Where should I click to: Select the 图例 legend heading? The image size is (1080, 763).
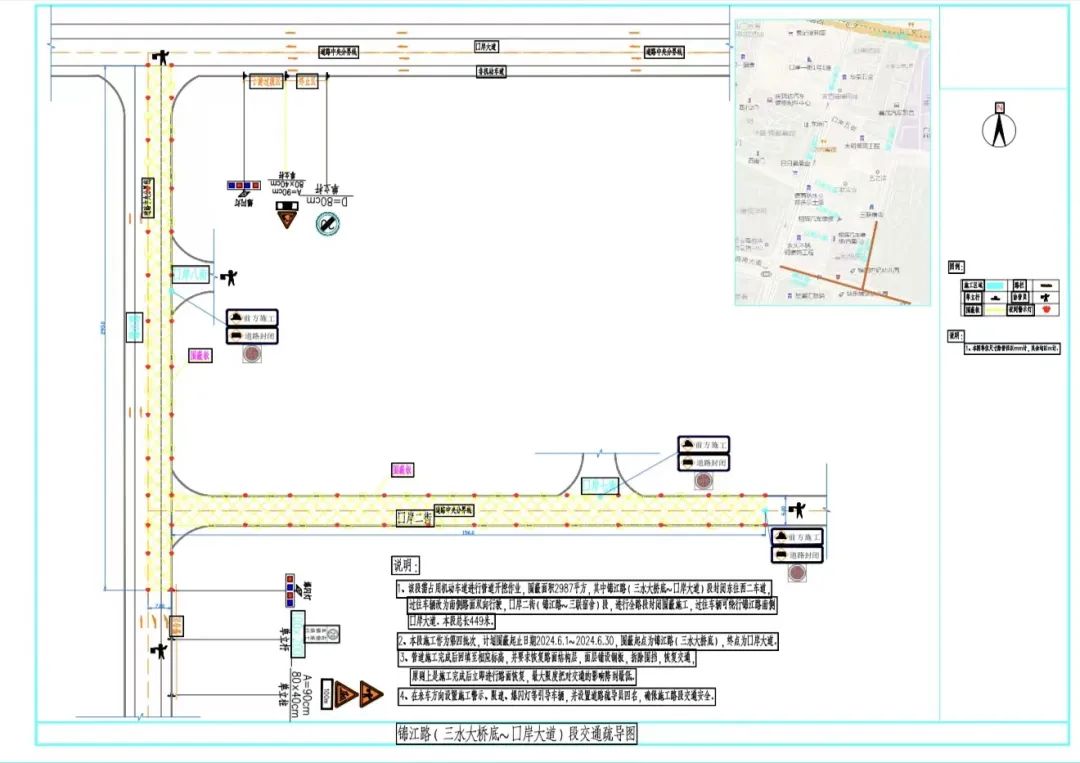[956, 266]
